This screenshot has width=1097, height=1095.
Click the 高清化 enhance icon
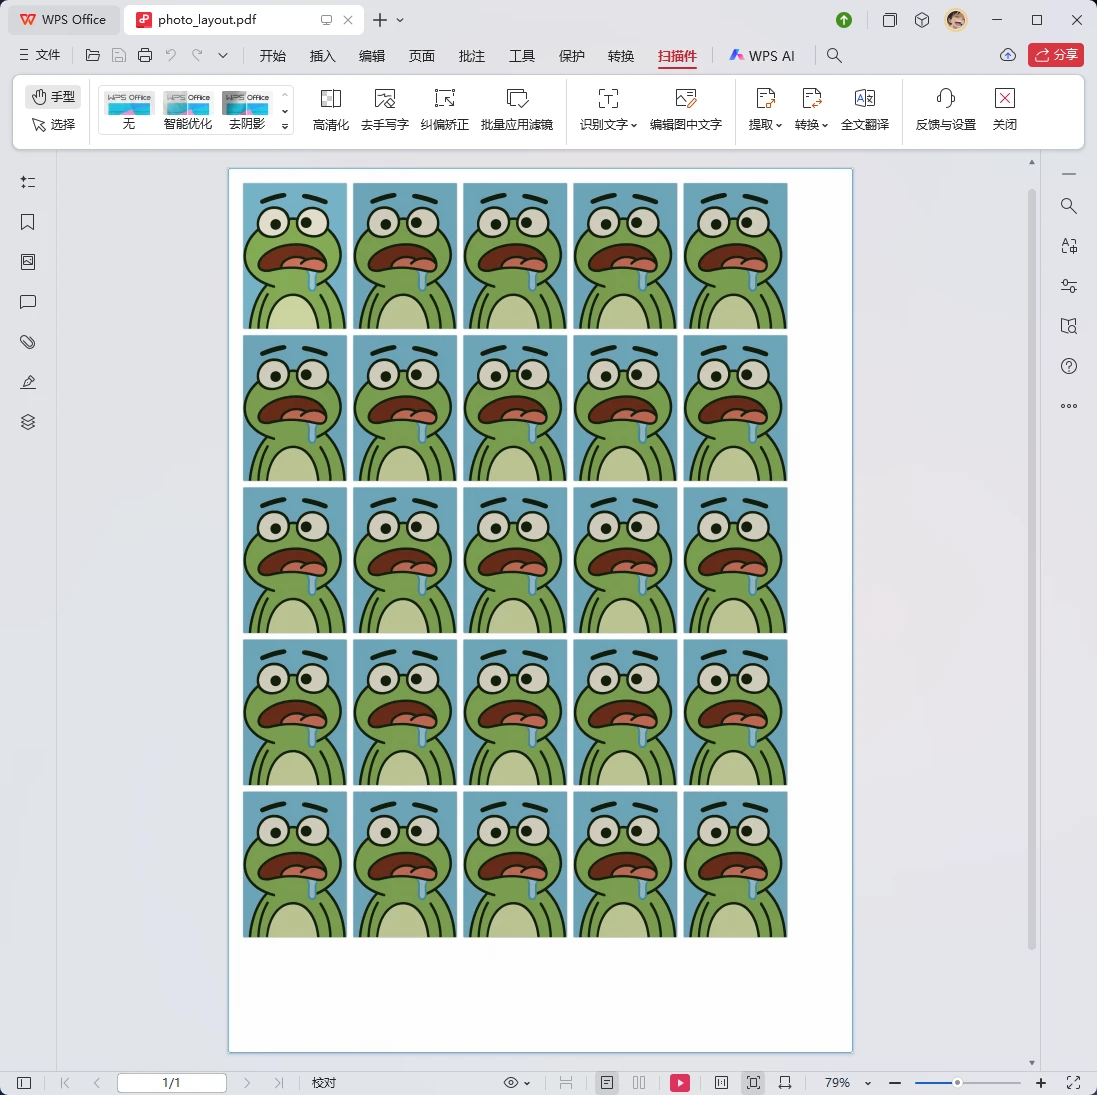click(x=330, y=99)
